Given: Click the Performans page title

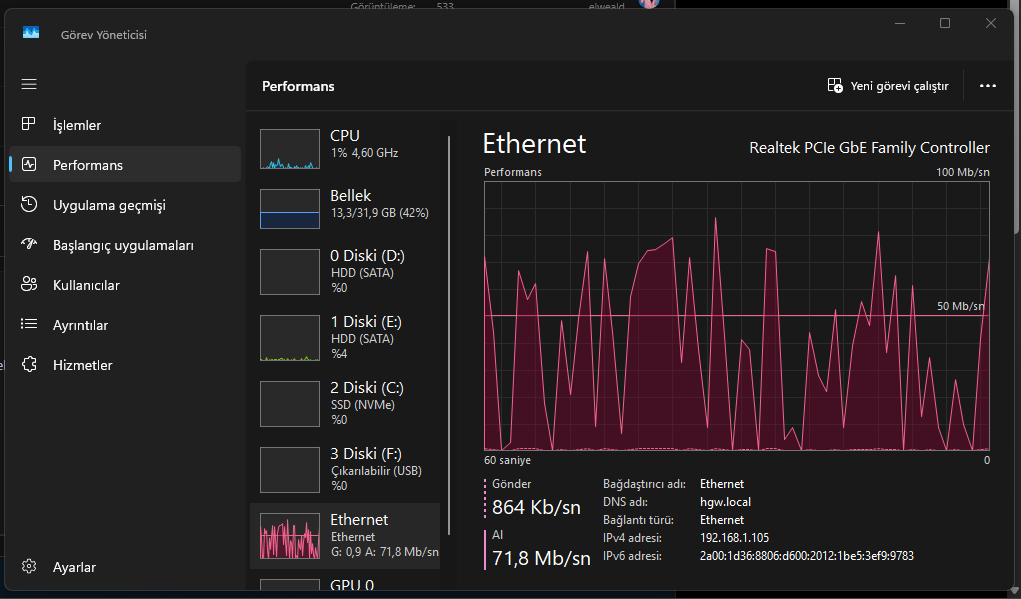Looking at the screenshot, I should click(x=298, y=86).
